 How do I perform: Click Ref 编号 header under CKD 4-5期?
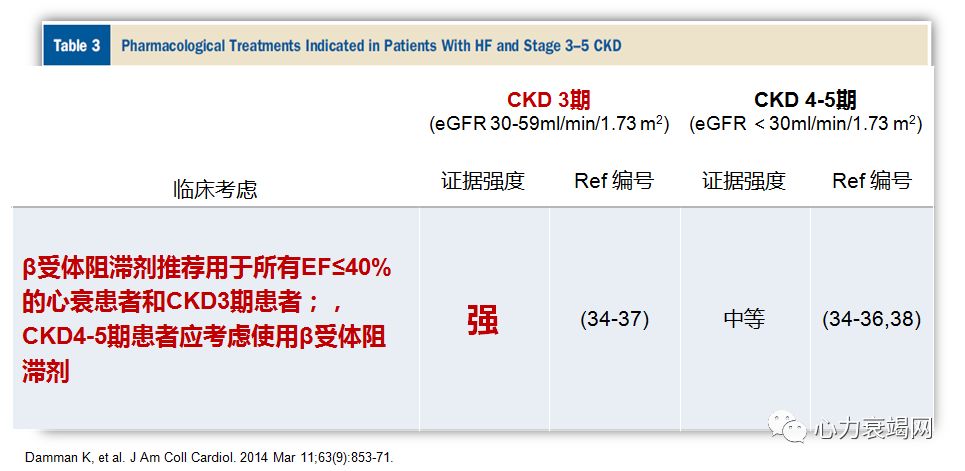coord(872,181)
